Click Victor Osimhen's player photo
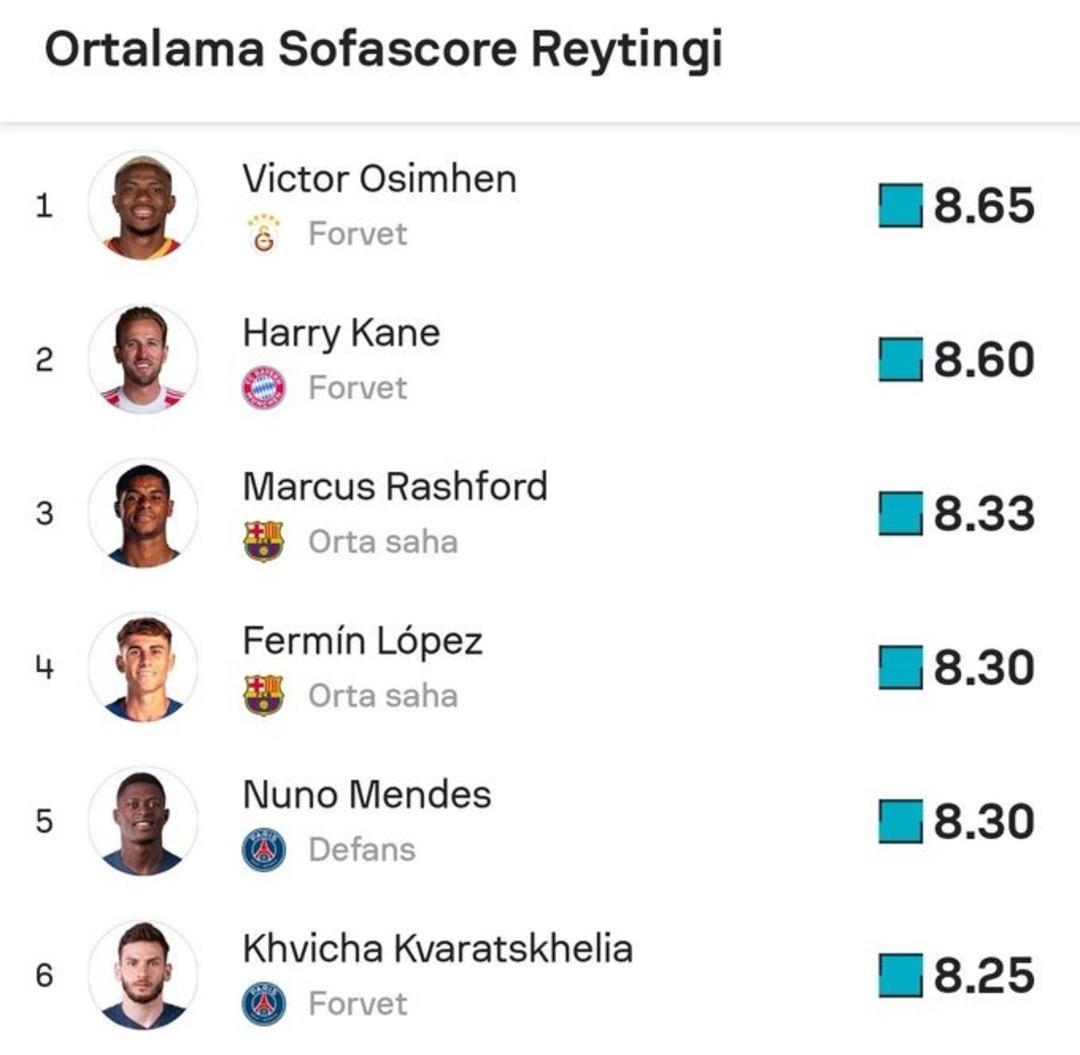 [x=143, y=206]
